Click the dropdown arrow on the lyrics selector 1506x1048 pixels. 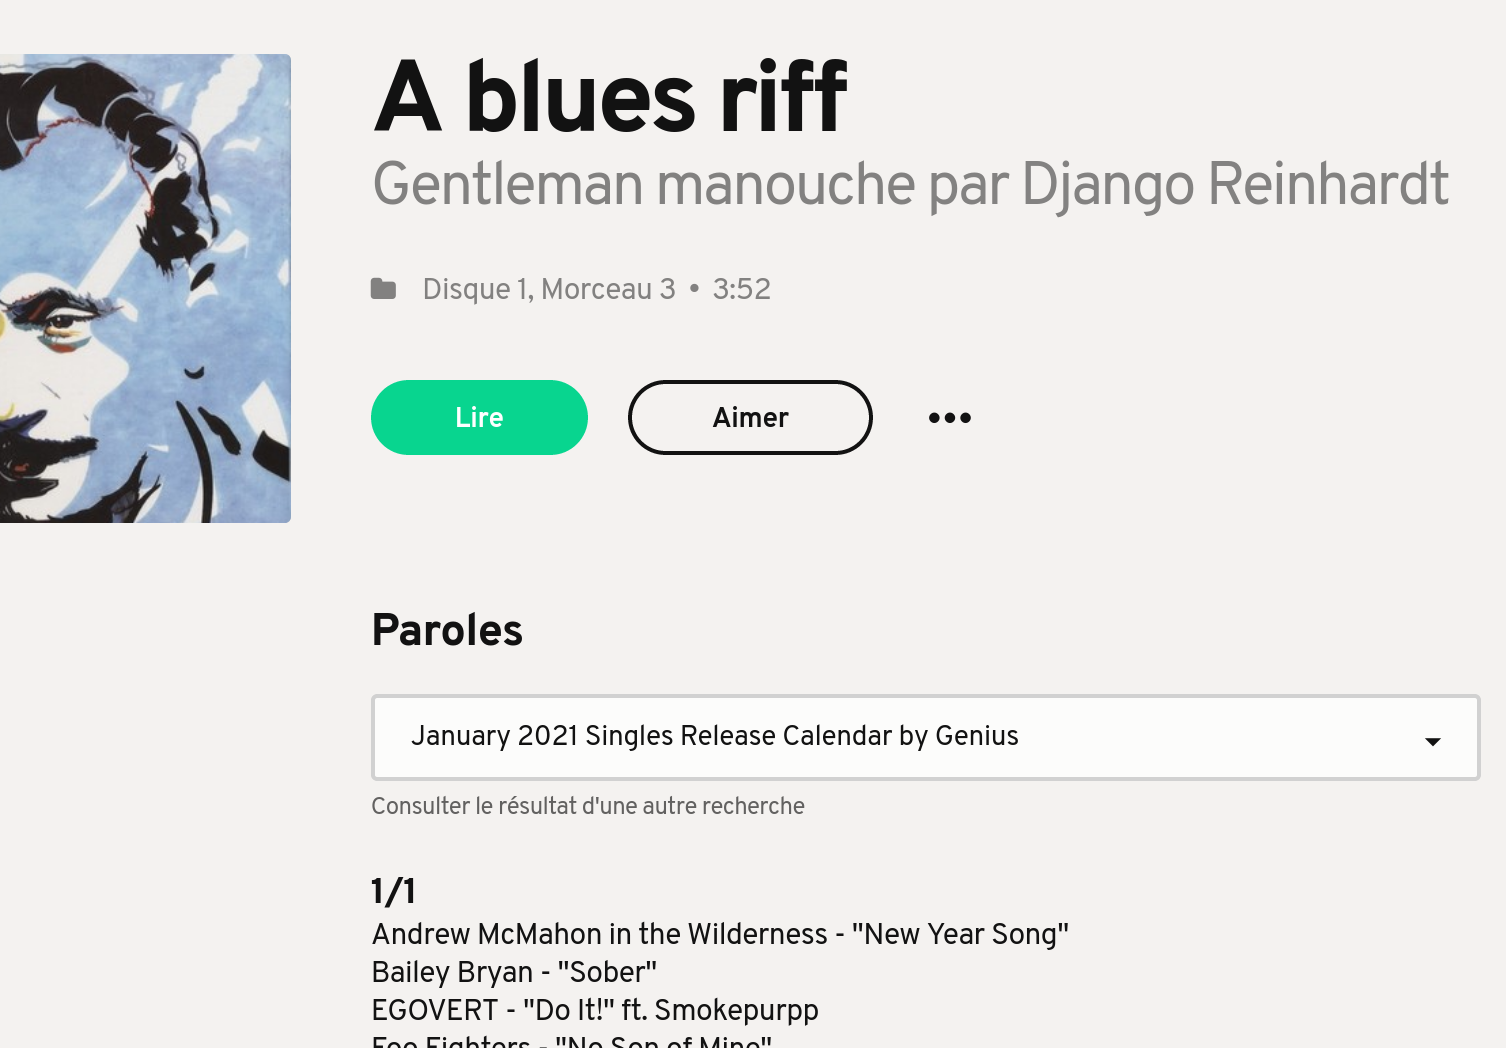(x=1434, y=740)
